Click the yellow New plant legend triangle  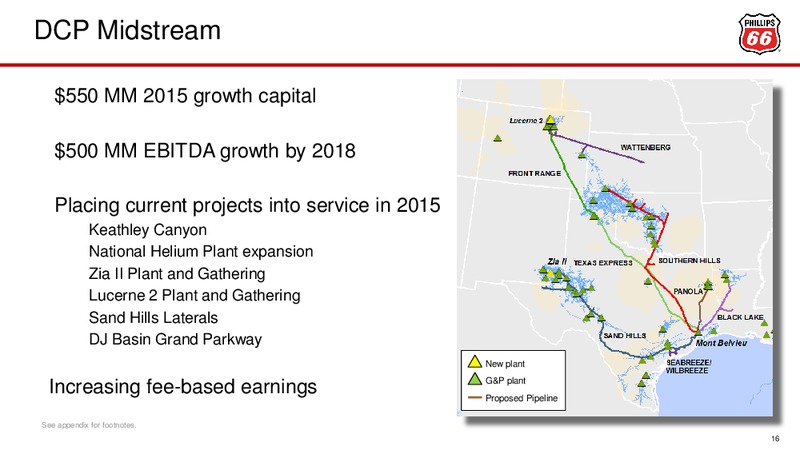pyautogui.click(x=475, y=362)
